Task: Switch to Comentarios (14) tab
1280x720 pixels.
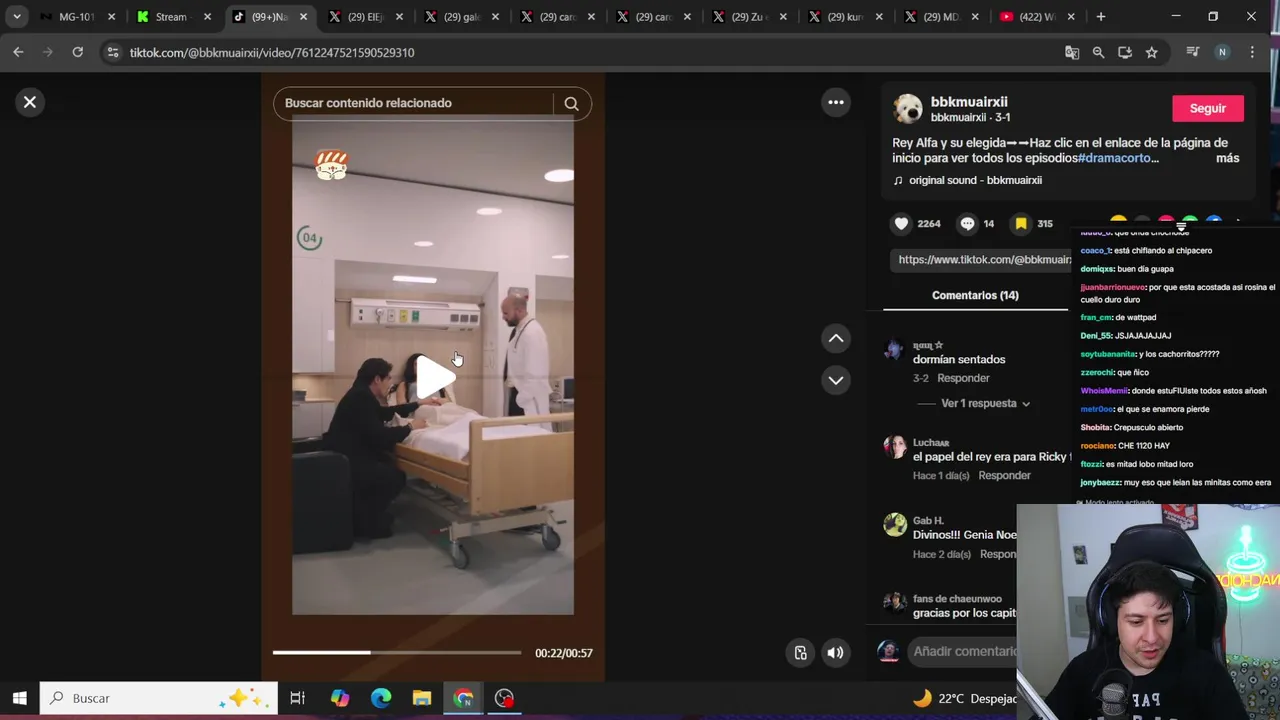Action: 975,295
